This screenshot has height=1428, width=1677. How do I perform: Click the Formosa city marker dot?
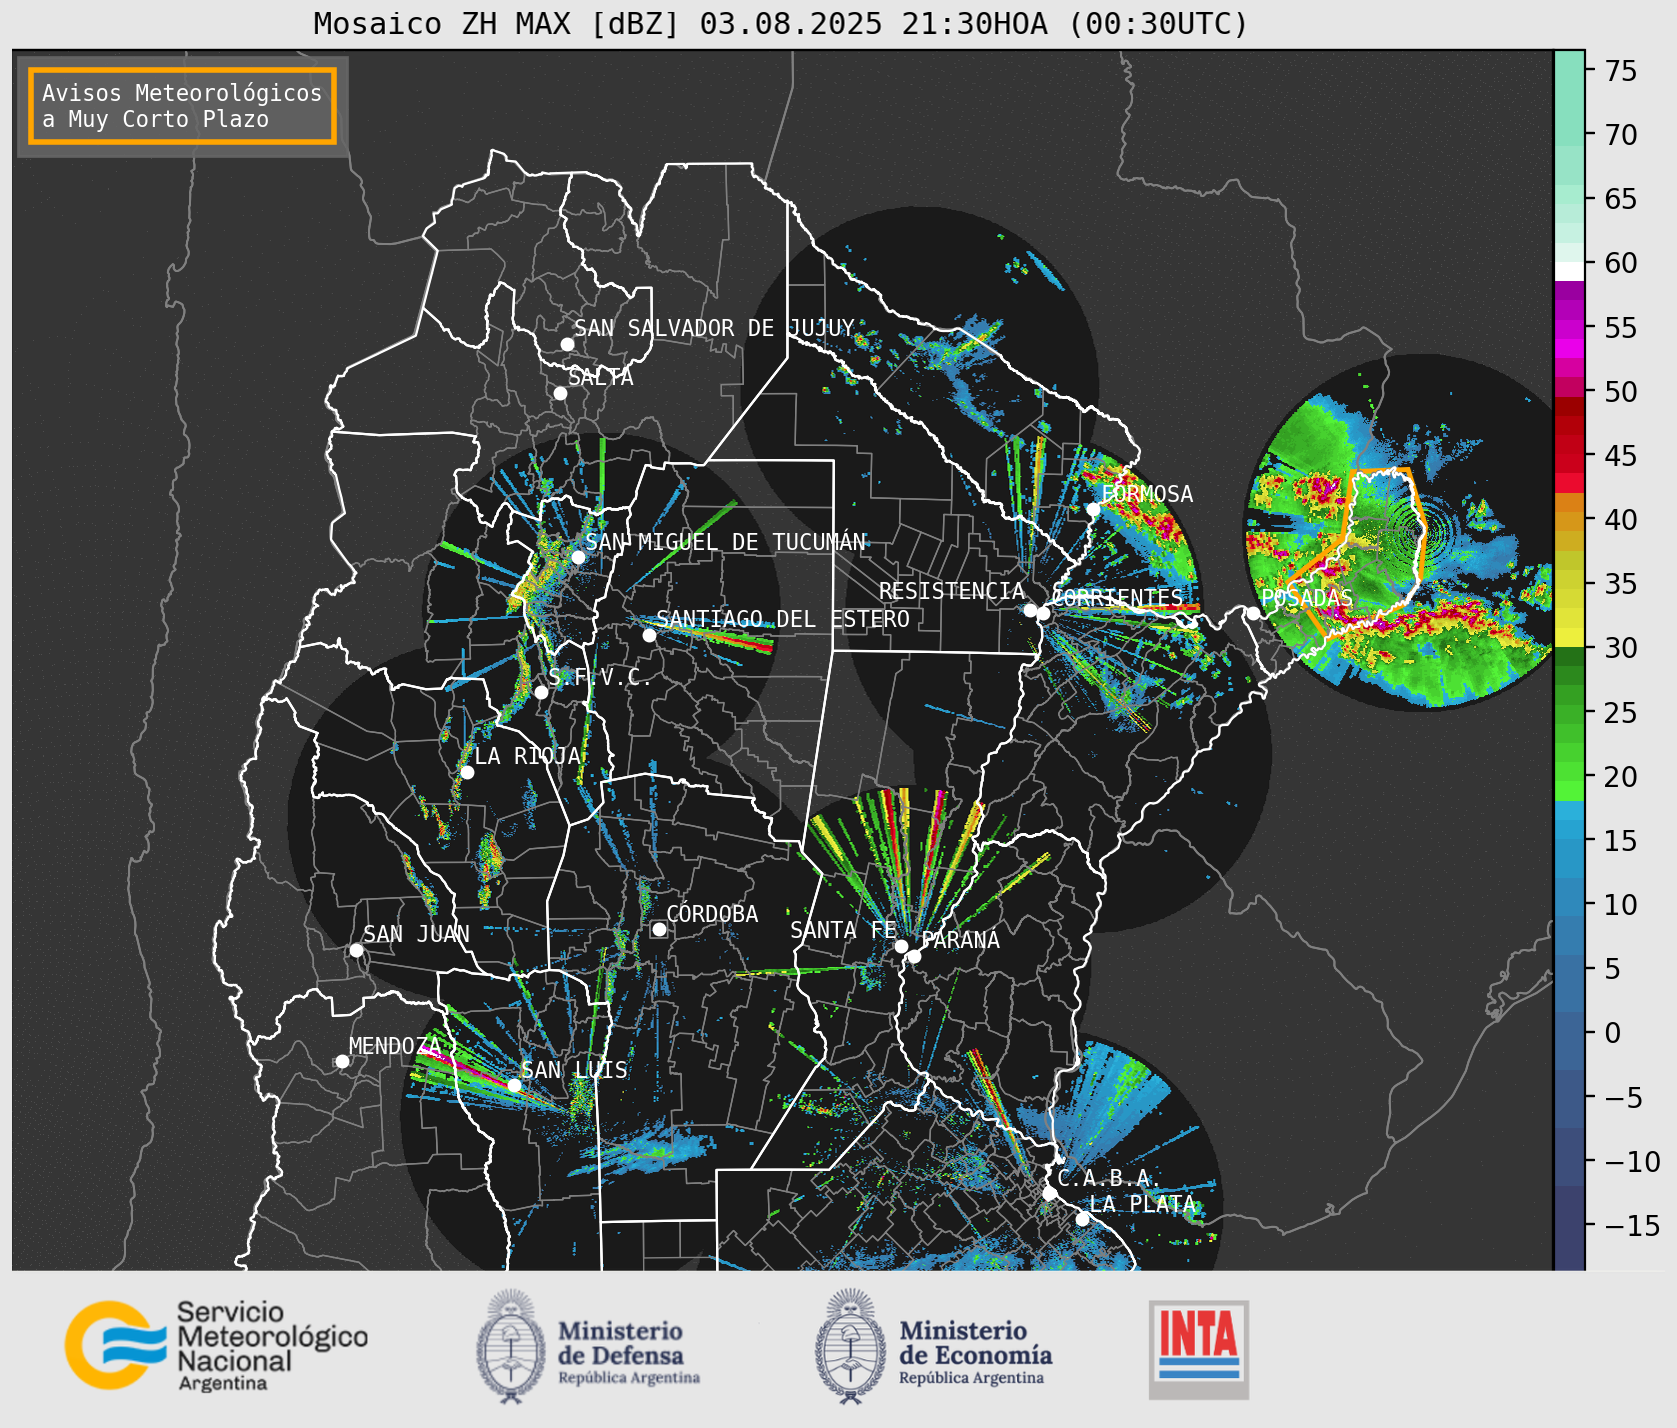[x=1094, y=509]
